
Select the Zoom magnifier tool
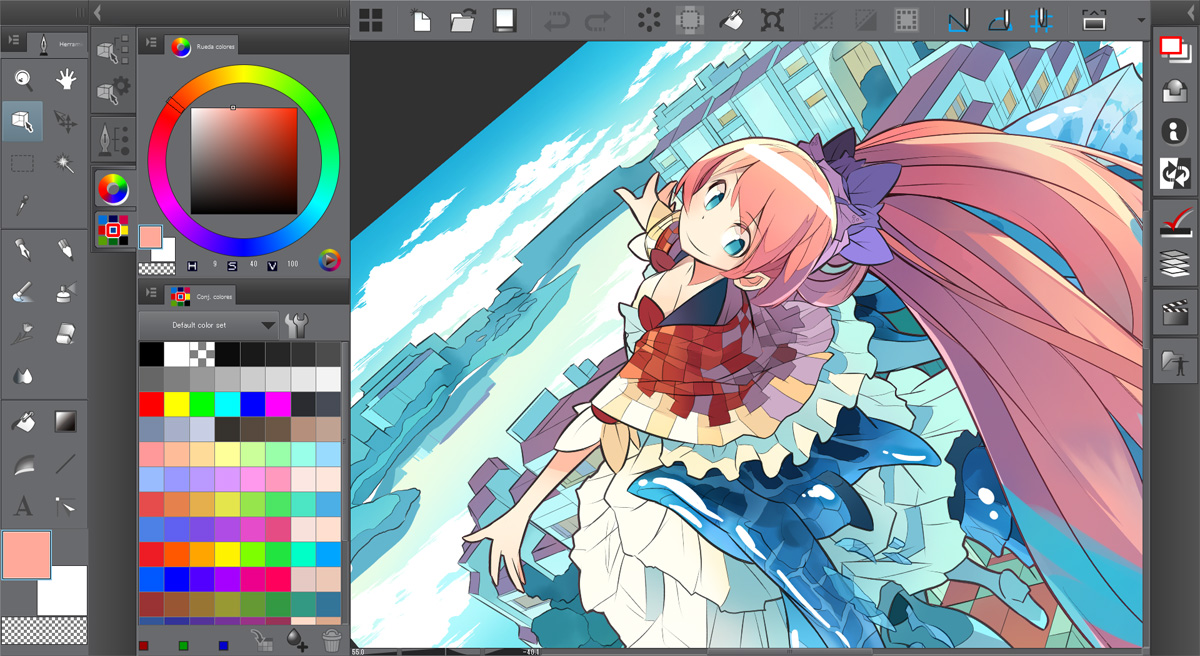pos(24,80)
